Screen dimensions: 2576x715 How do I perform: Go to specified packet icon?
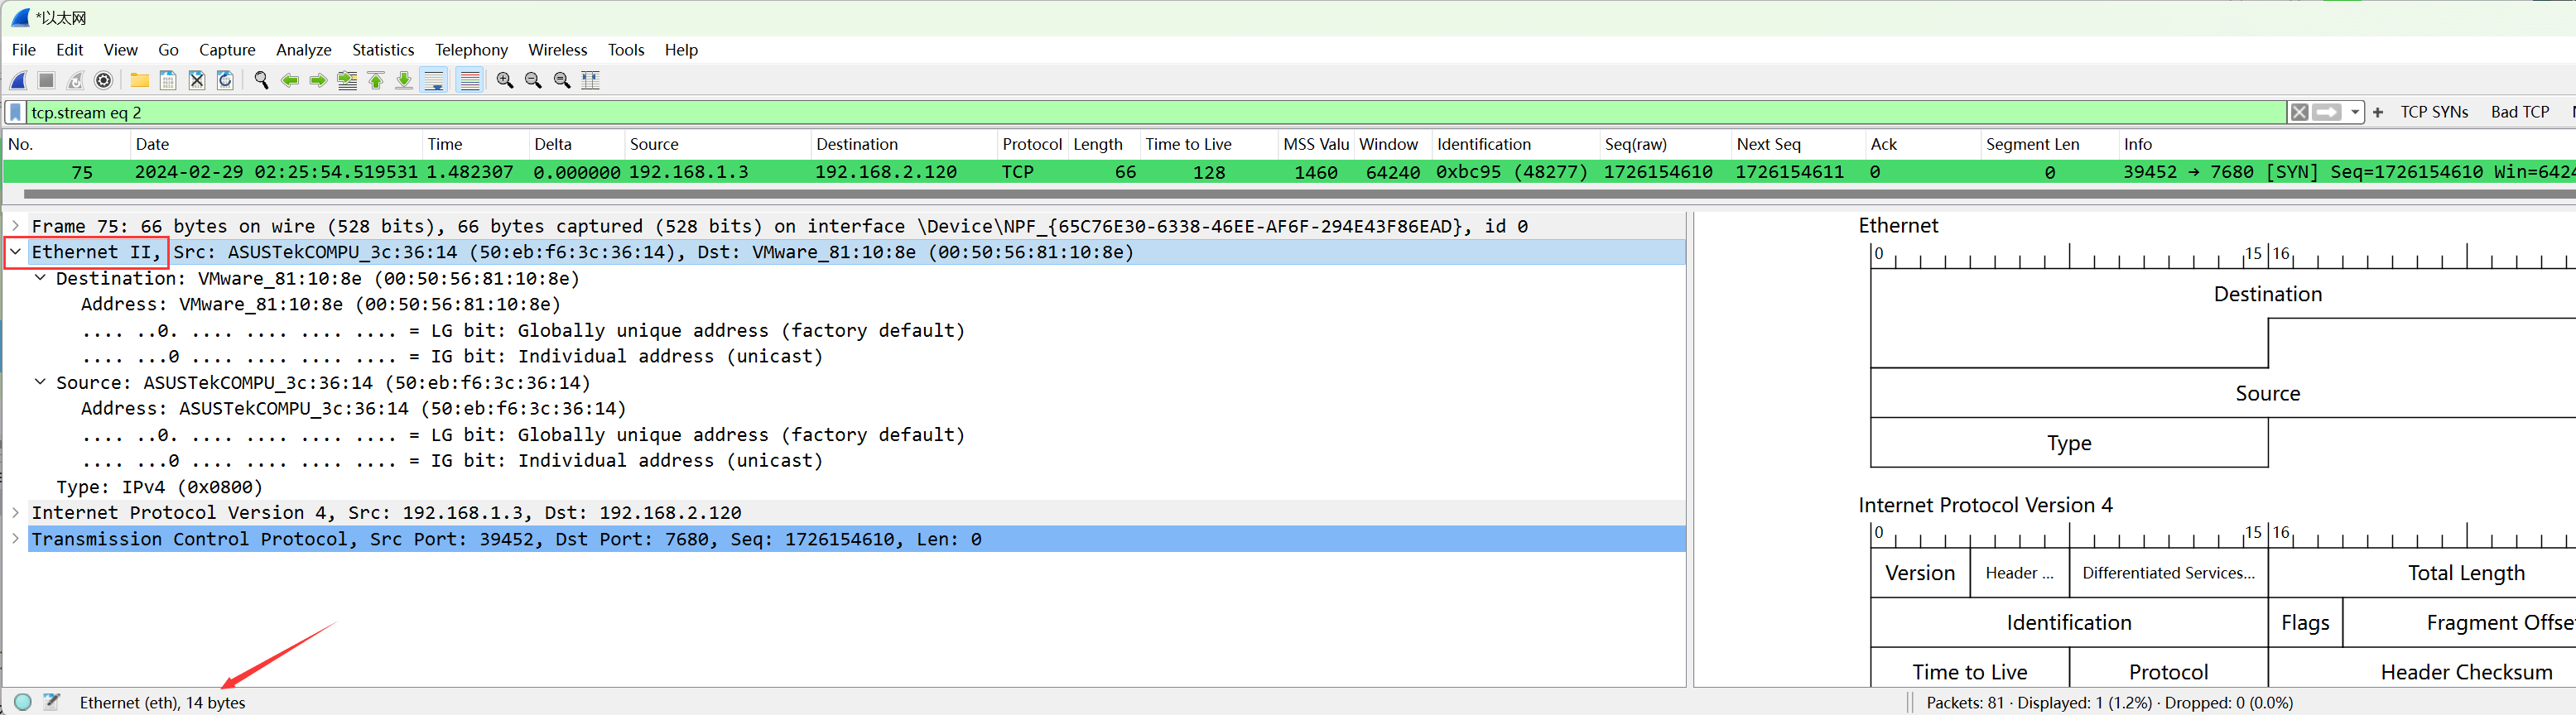coord(347,80)
